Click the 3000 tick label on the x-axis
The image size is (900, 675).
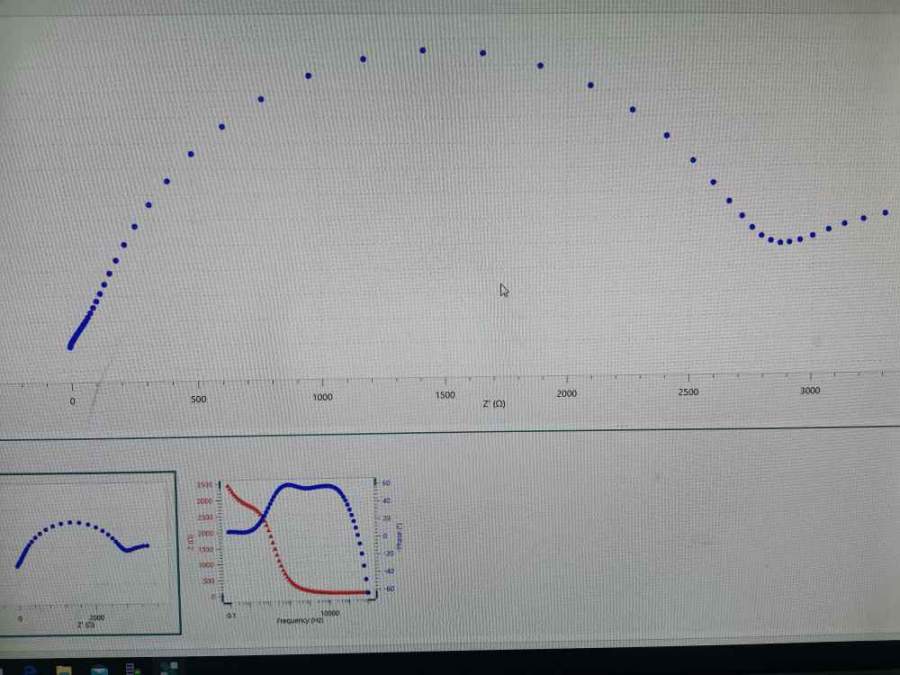coord(810,391)
